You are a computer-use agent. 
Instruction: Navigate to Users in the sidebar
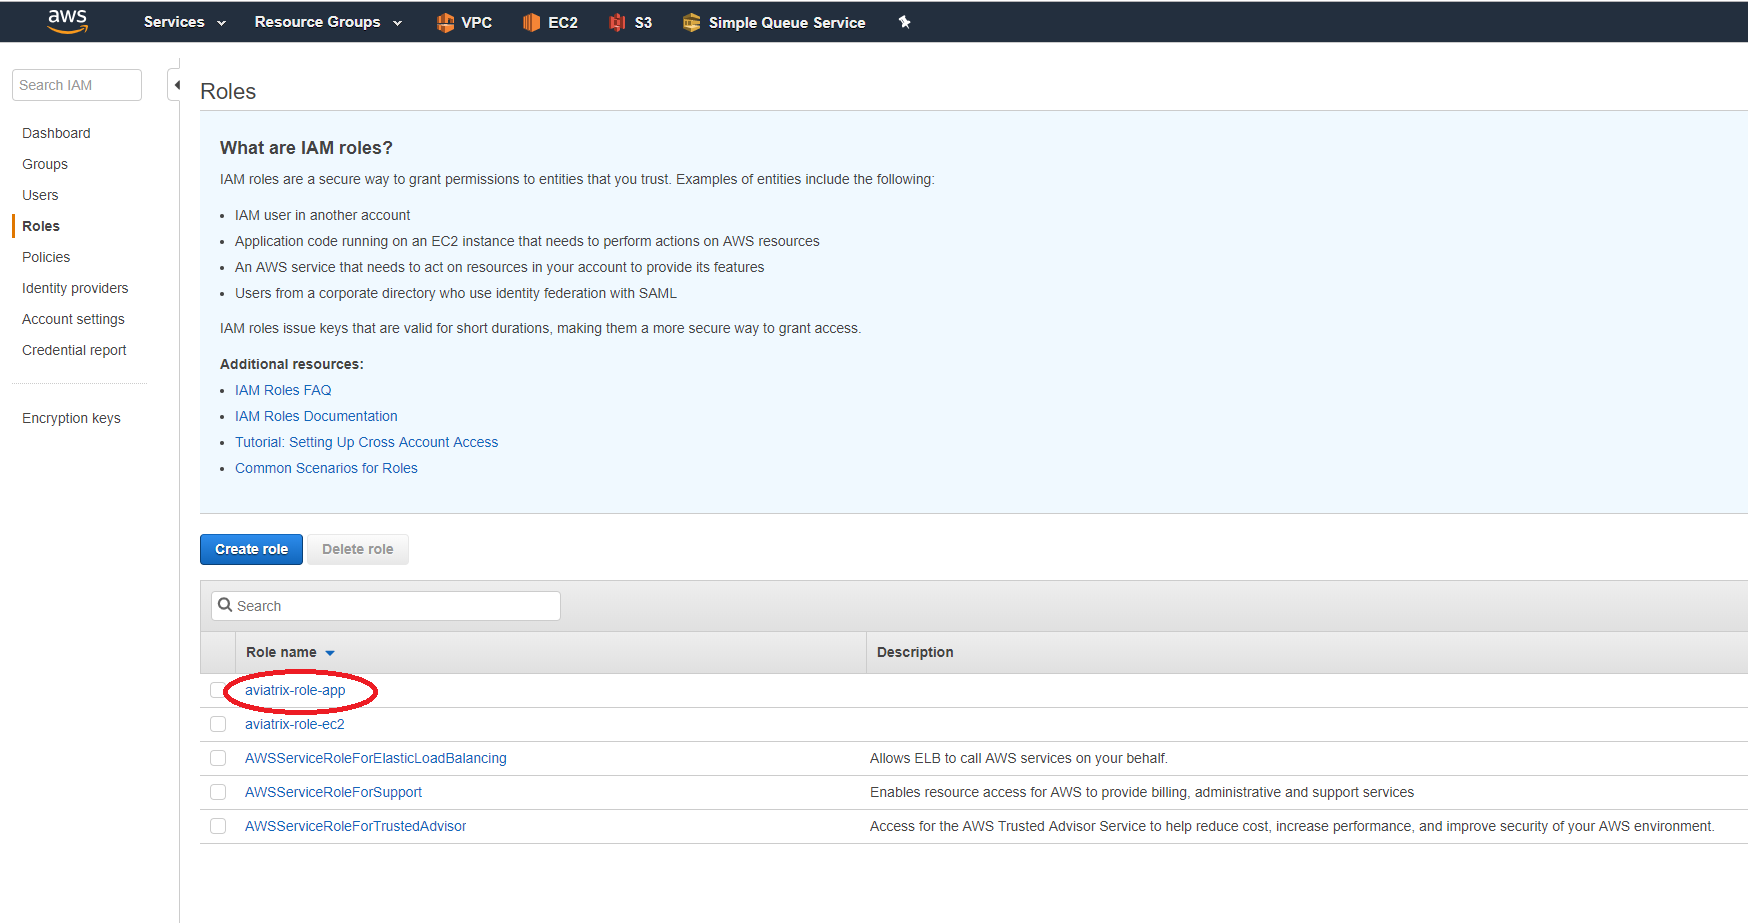(40, 195)
